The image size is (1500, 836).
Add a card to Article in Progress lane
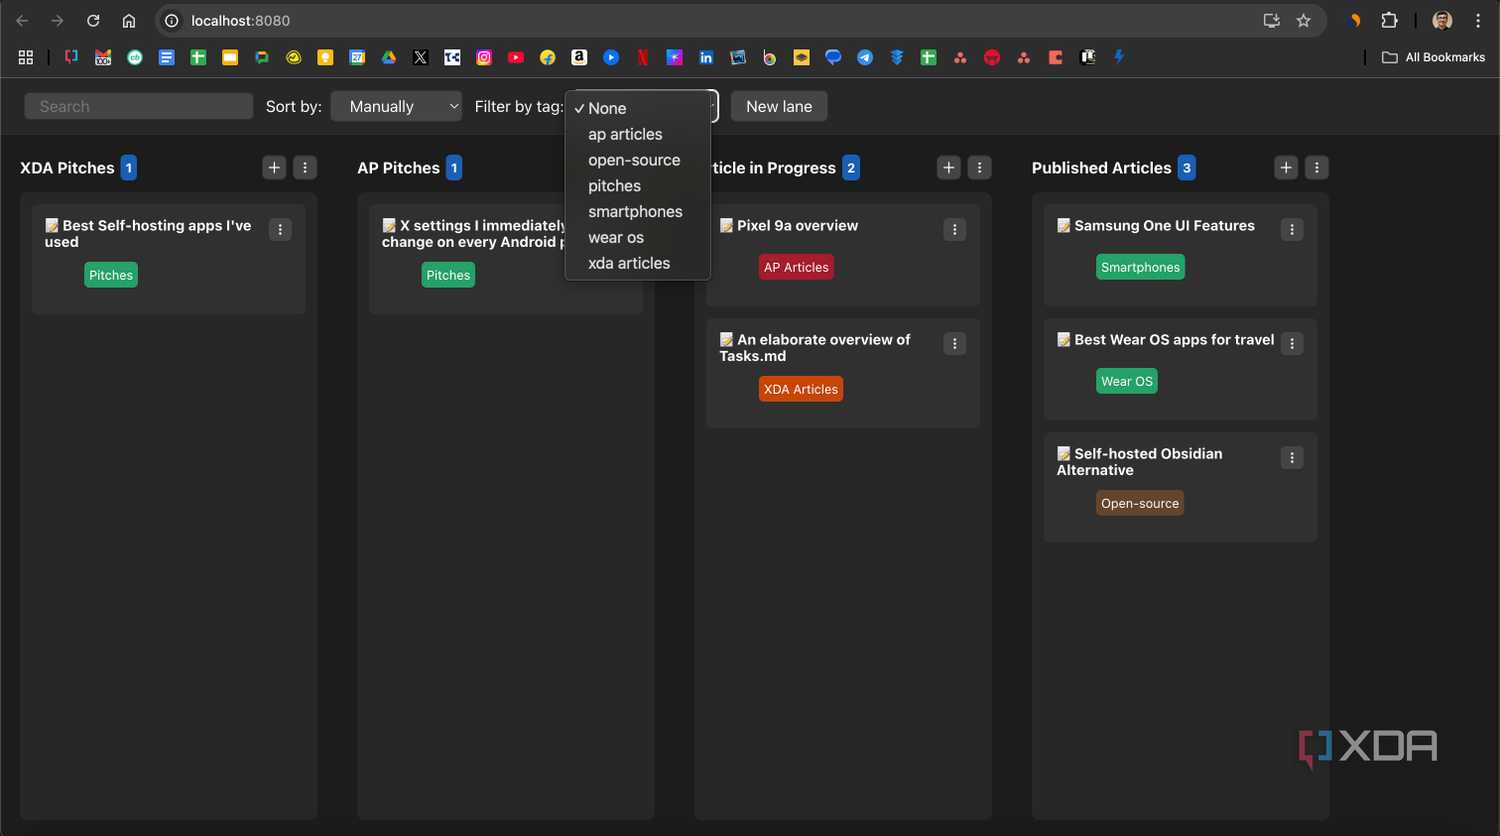coord(949,168)
